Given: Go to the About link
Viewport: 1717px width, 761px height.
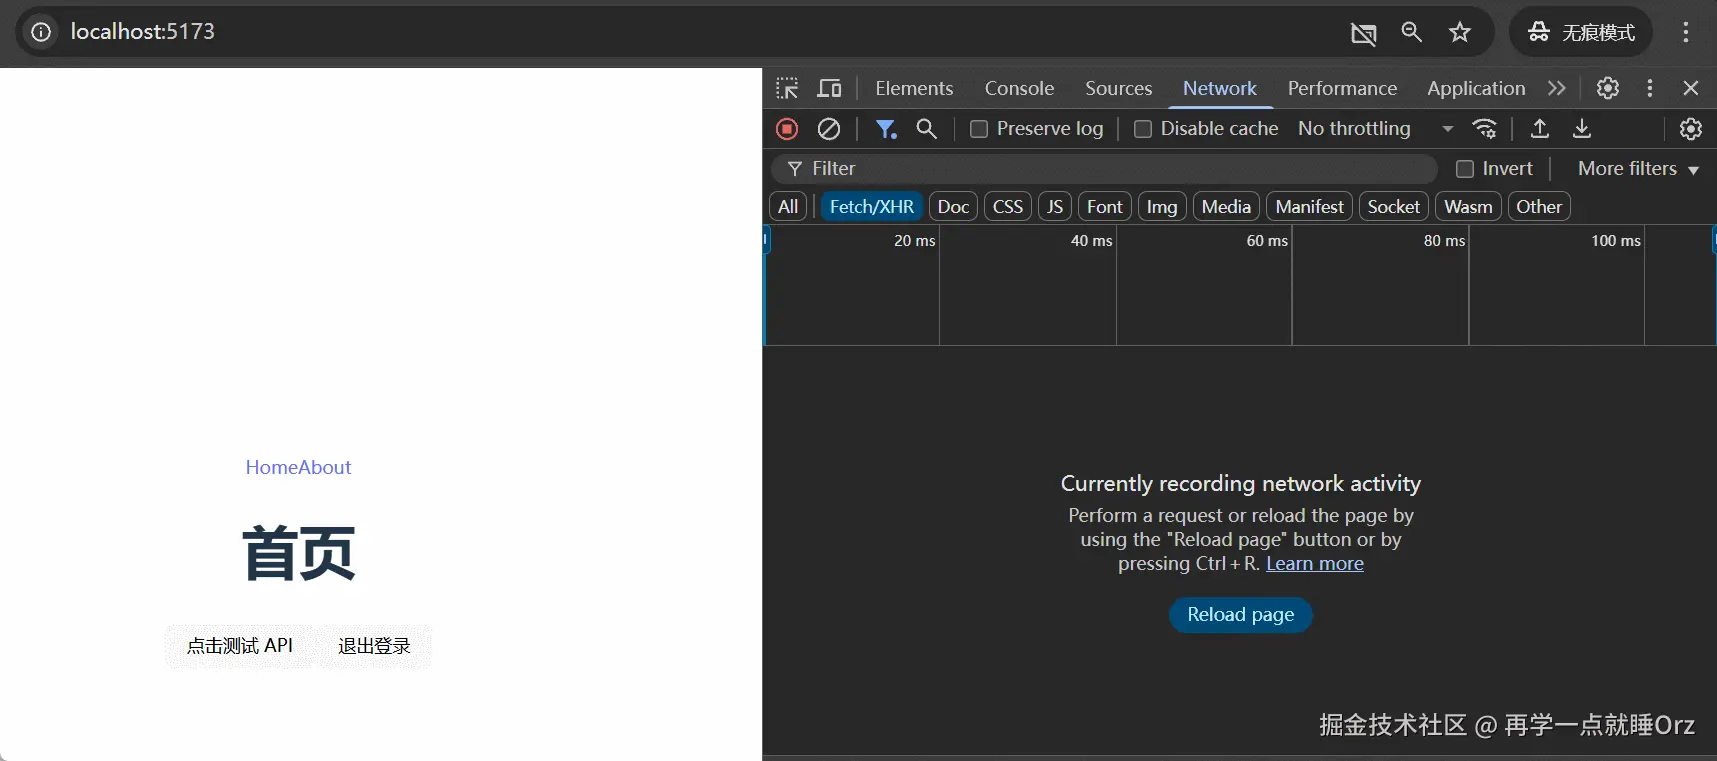Looking at the screenshot, I should tap(325, 467).
